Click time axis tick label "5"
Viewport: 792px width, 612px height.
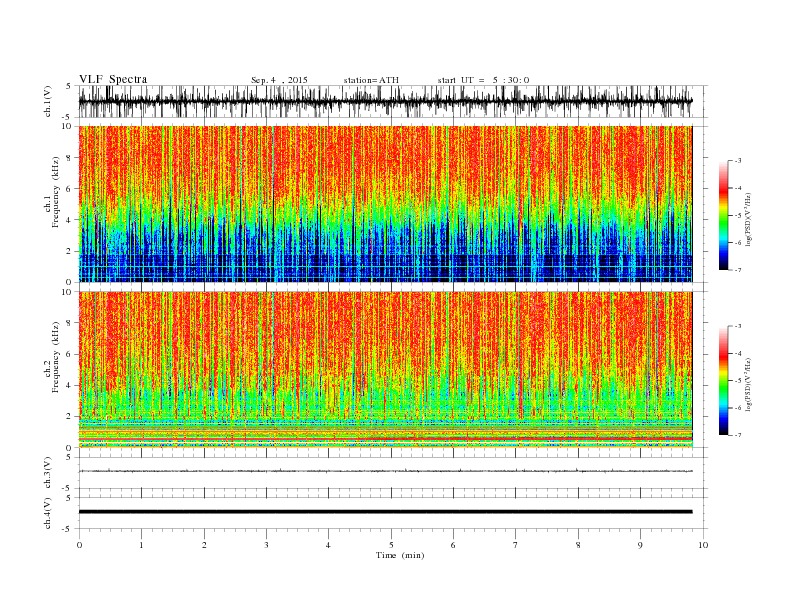[x=391, y=545]
